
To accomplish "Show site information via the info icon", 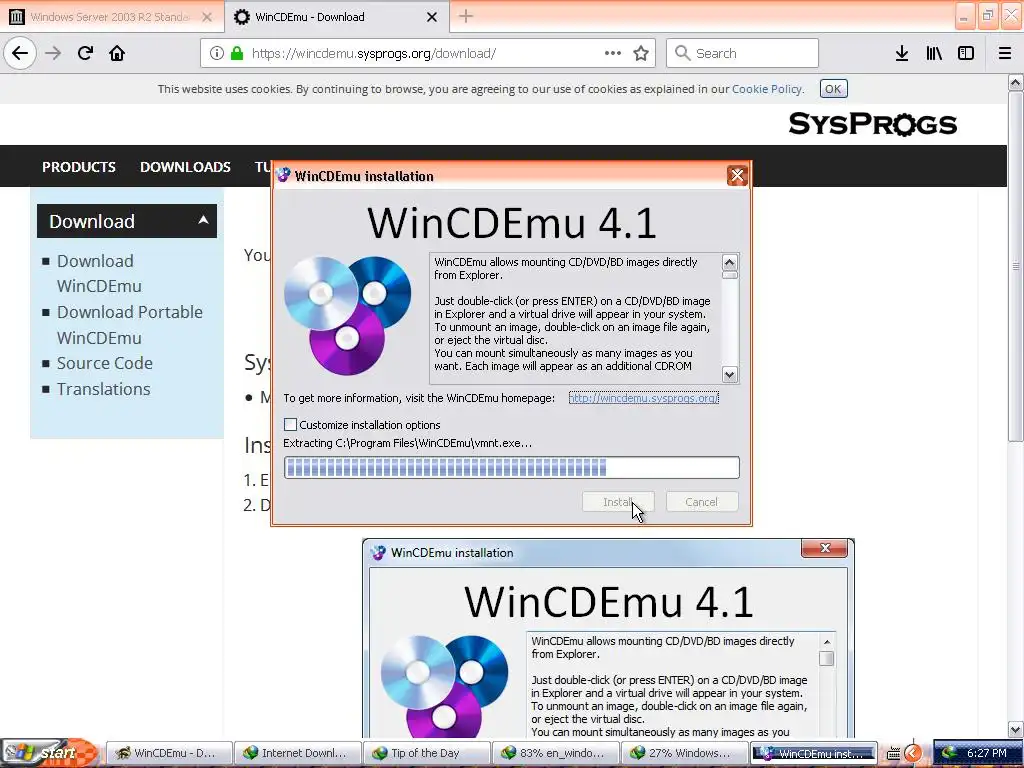I will click(x=217, y=53).
